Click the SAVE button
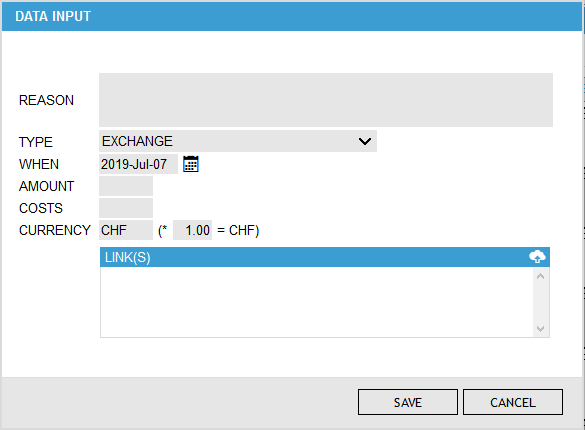The width and height of the screenshot is (585, 430). click(408, 402)
